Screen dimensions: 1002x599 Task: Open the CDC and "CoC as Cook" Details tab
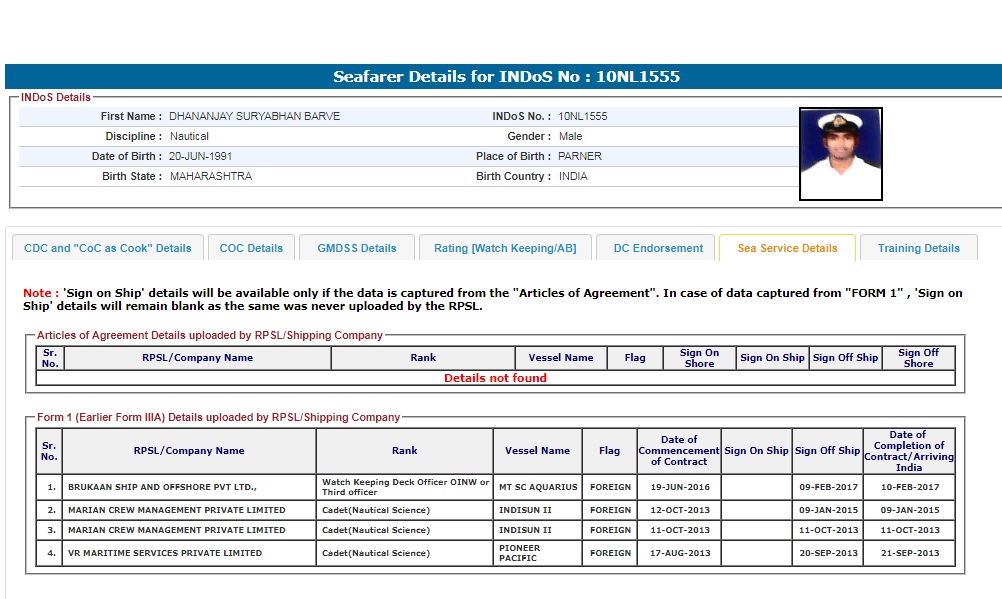(108, 248)
